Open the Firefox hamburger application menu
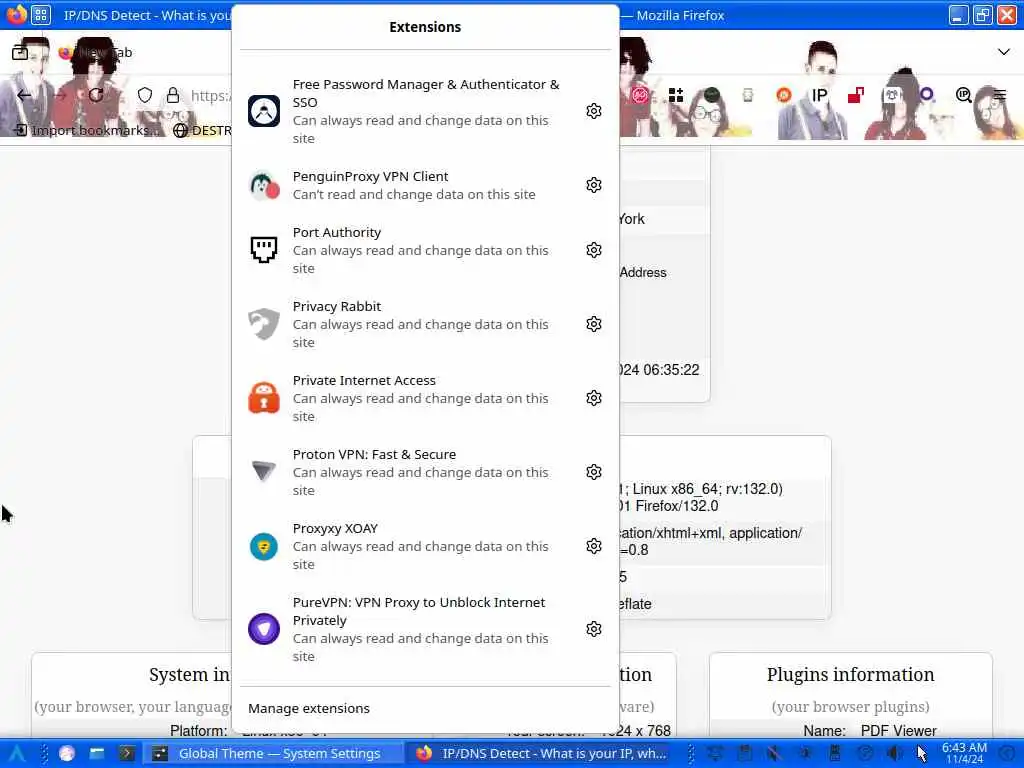 click(1000, 95)
